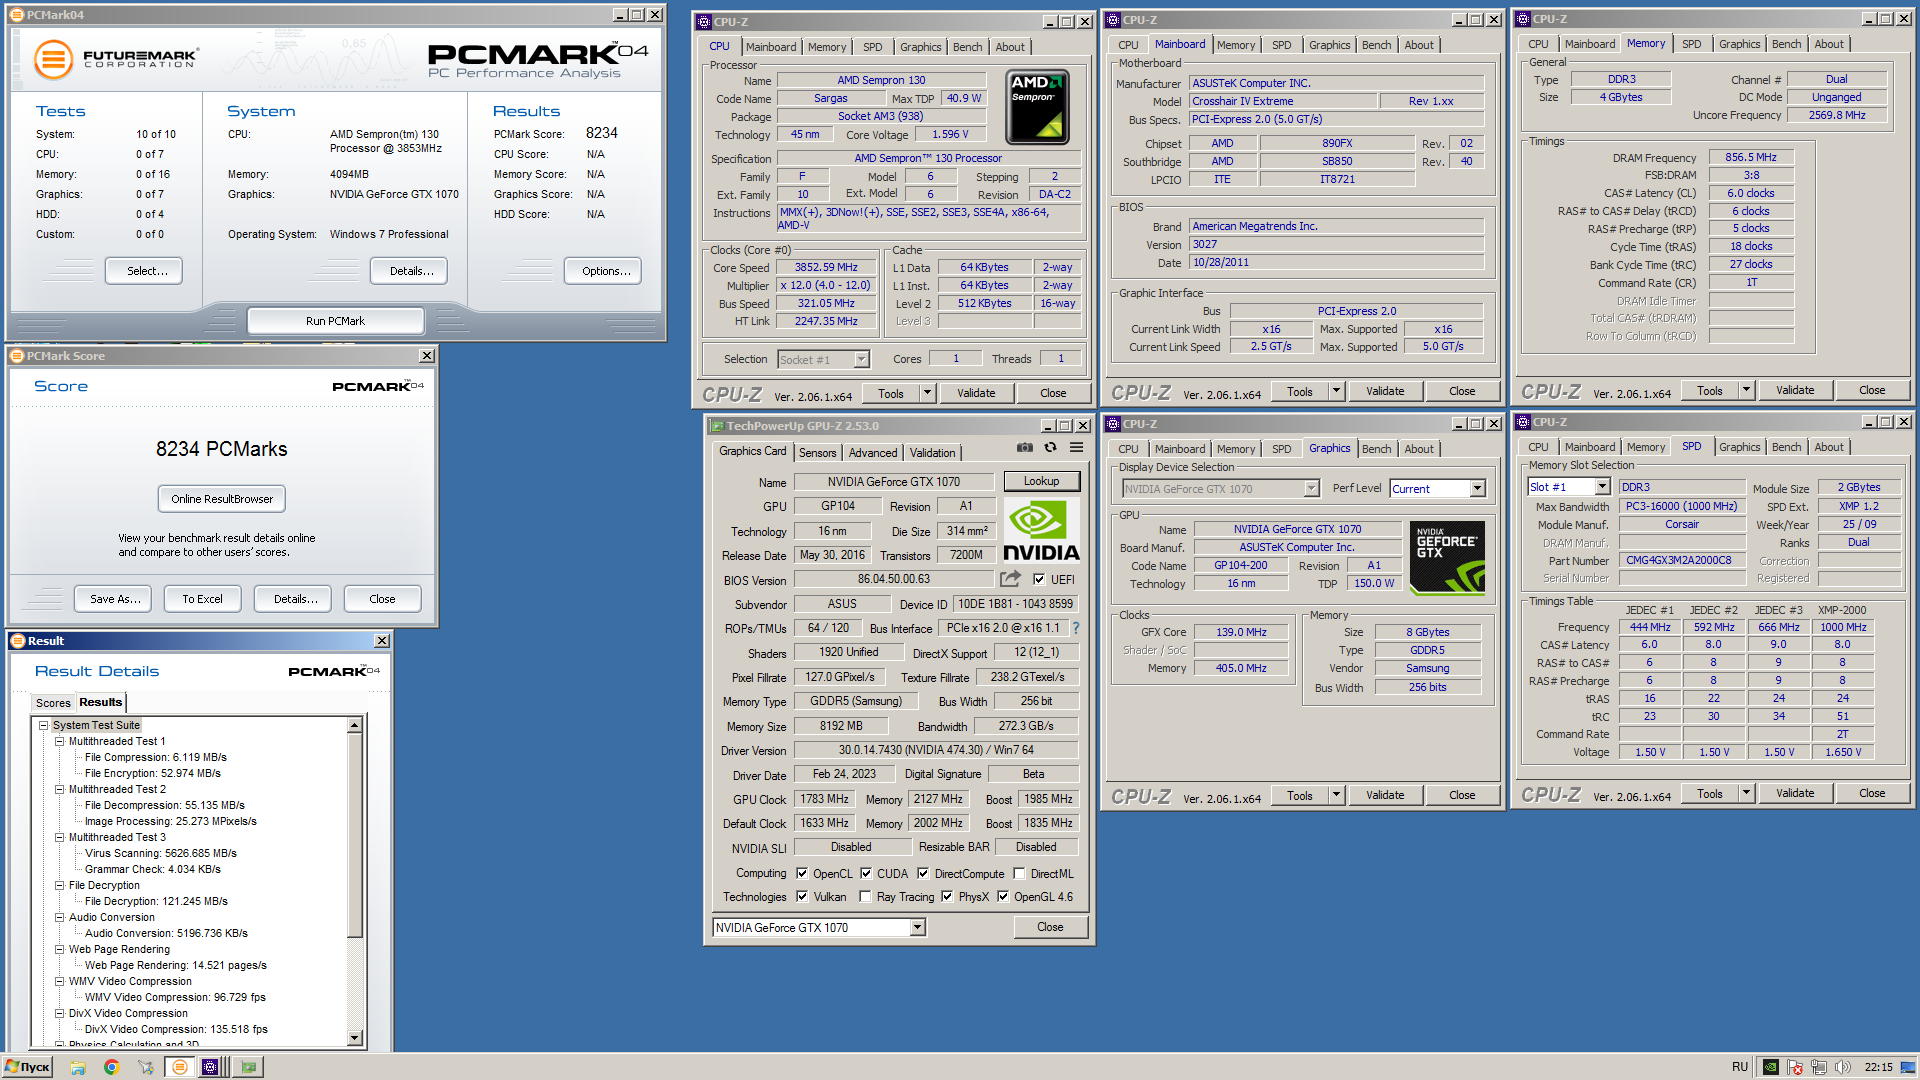Click the Select... button under Tests
The width and height of the screenshot is (1920, 1080).
144,271
